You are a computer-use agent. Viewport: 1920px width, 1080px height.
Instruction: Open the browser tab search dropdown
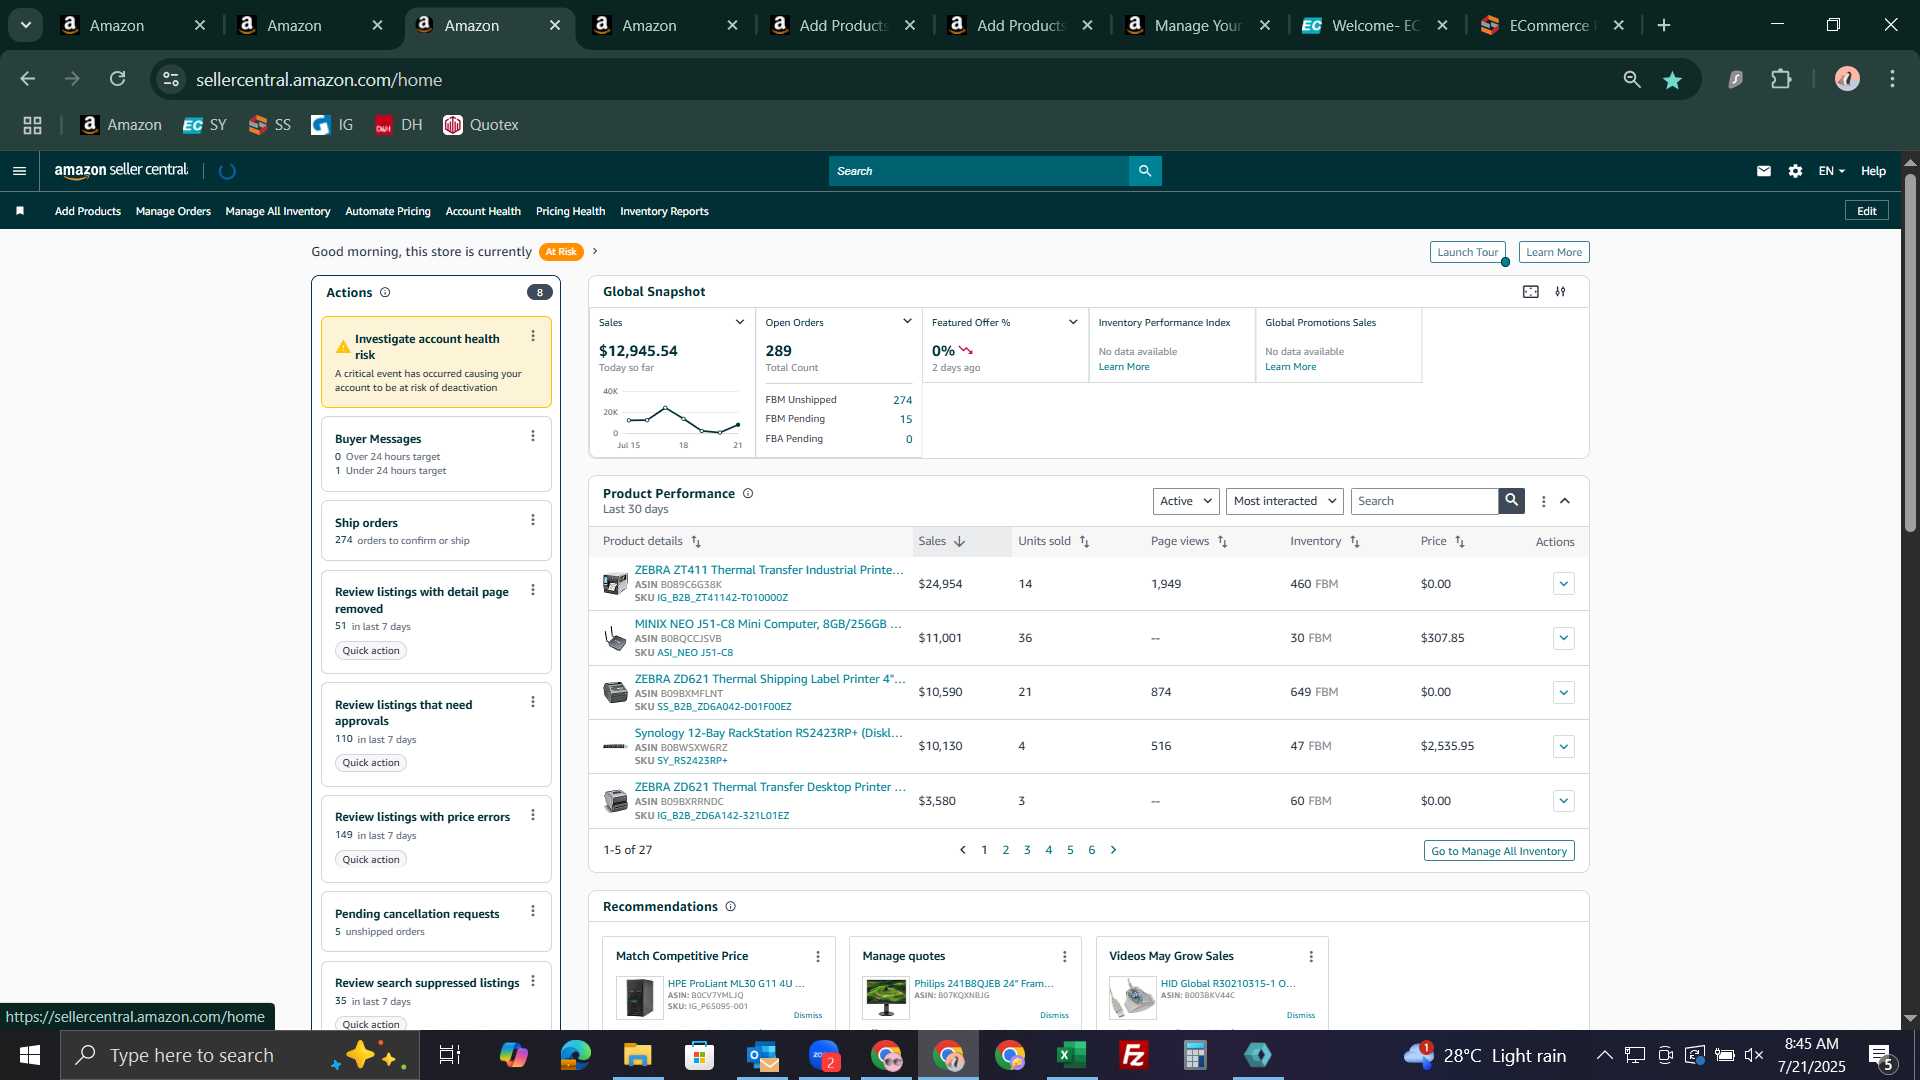(26, 25)
